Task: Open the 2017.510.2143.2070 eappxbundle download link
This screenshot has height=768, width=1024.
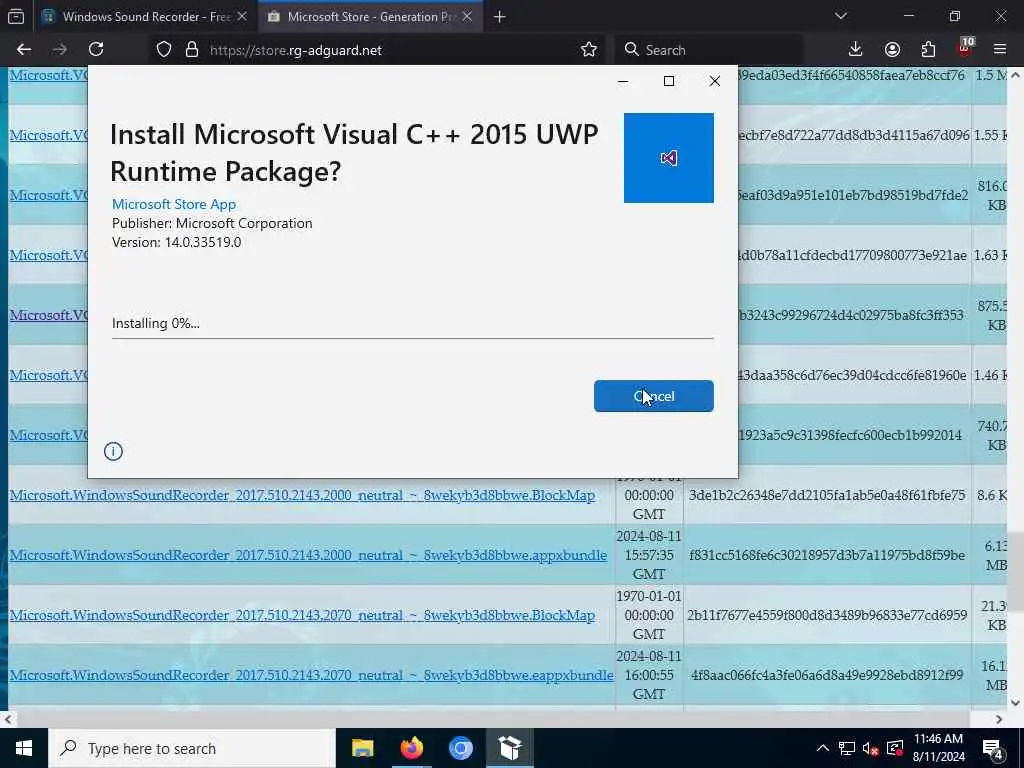Action: [312, 675]
